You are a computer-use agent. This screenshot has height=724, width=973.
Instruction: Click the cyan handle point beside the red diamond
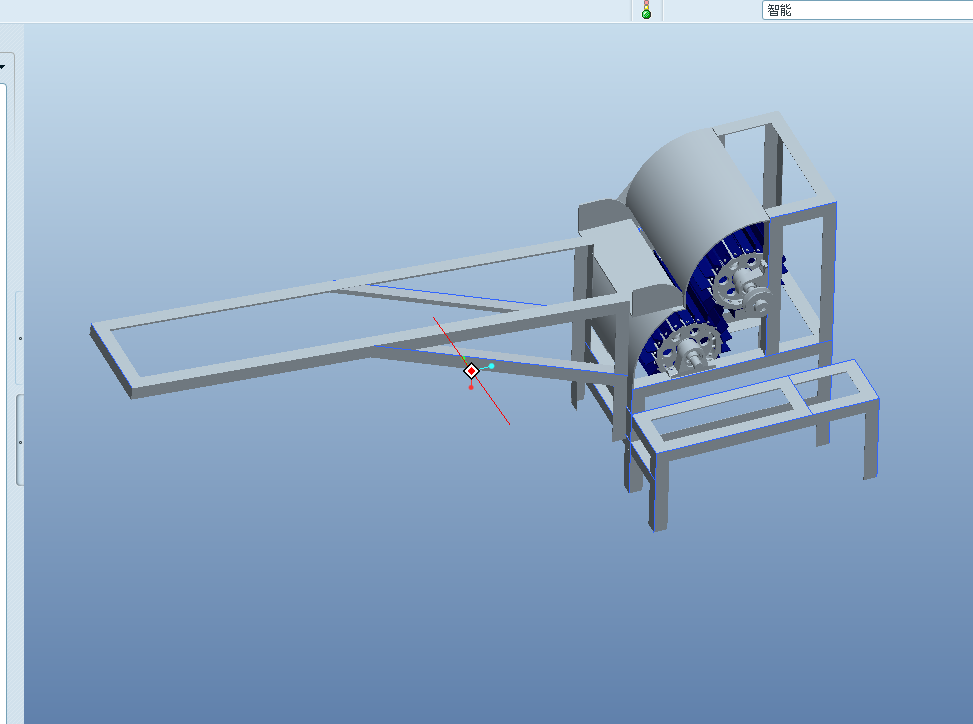pos(491,366)
